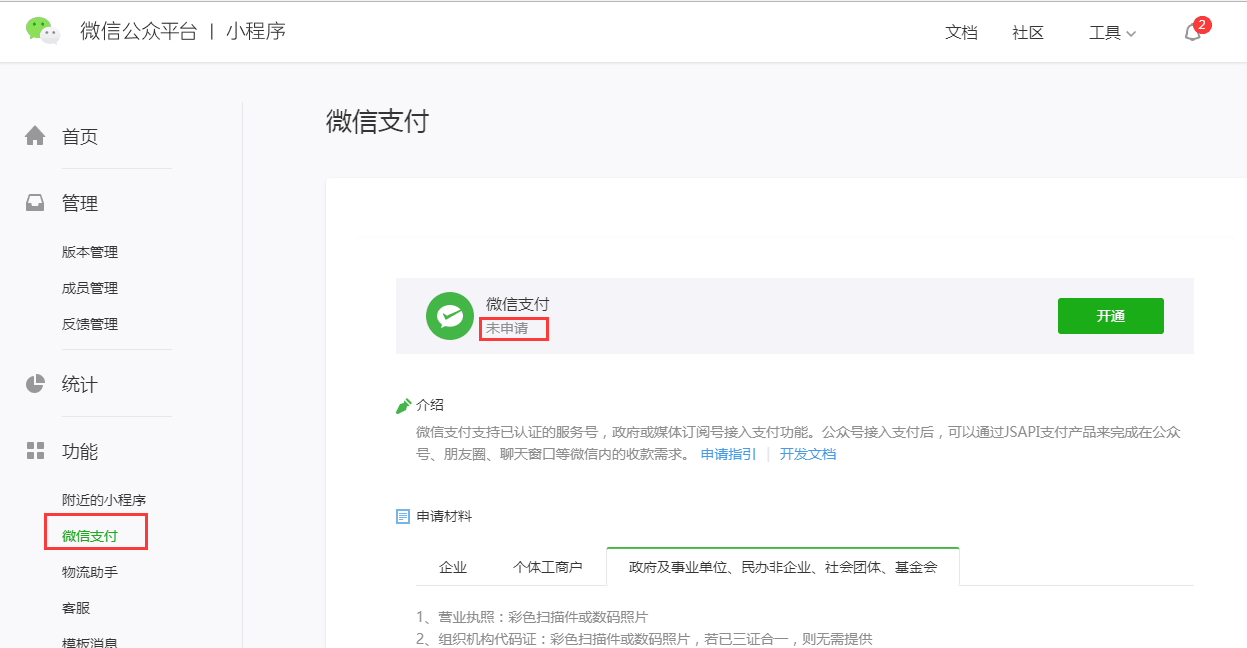Screen dimensions: 1247x648
Task: Click the inbox icon beside 管理
Action: click(35, 203)
